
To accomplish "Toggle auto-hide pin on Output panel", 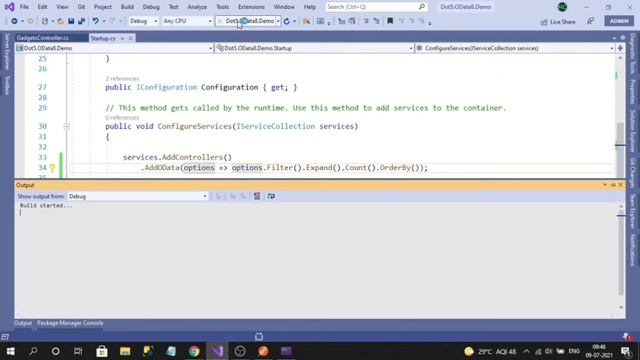I will (x=613, y=185).
